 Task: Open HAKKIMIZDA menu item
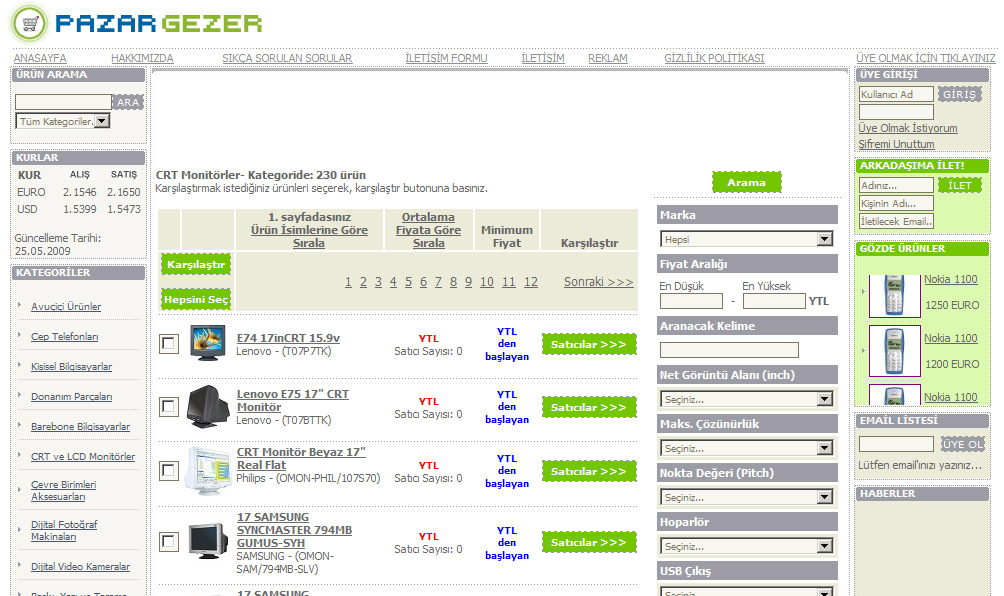click(142, 58)
